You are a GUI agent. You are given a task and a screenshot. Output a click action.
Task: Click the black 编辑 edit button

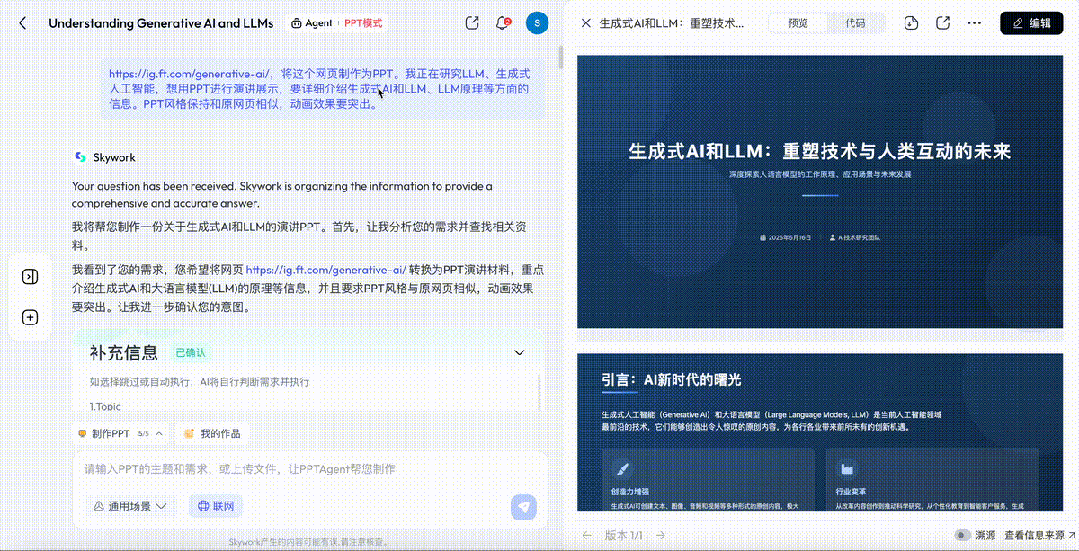click(x=1031, y=23)
